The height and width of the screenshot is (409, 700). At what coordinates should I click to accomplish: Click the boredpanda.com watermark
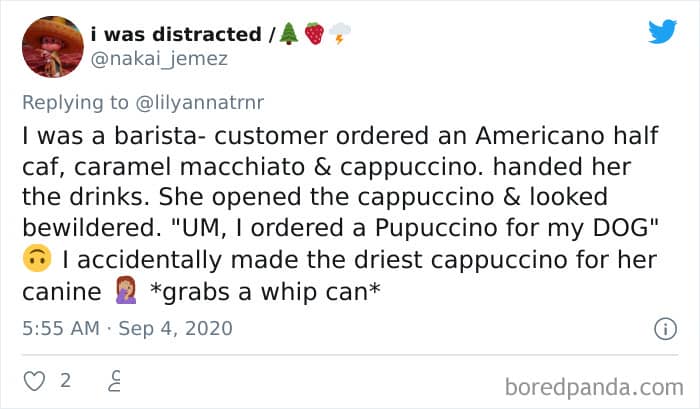point(594,387)
